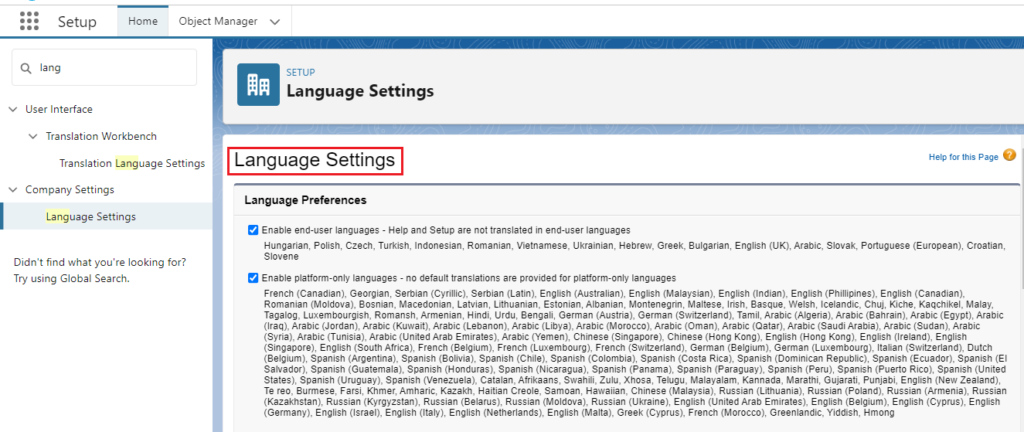Toggle Enable end-user languages checkbox

(253, 230)
